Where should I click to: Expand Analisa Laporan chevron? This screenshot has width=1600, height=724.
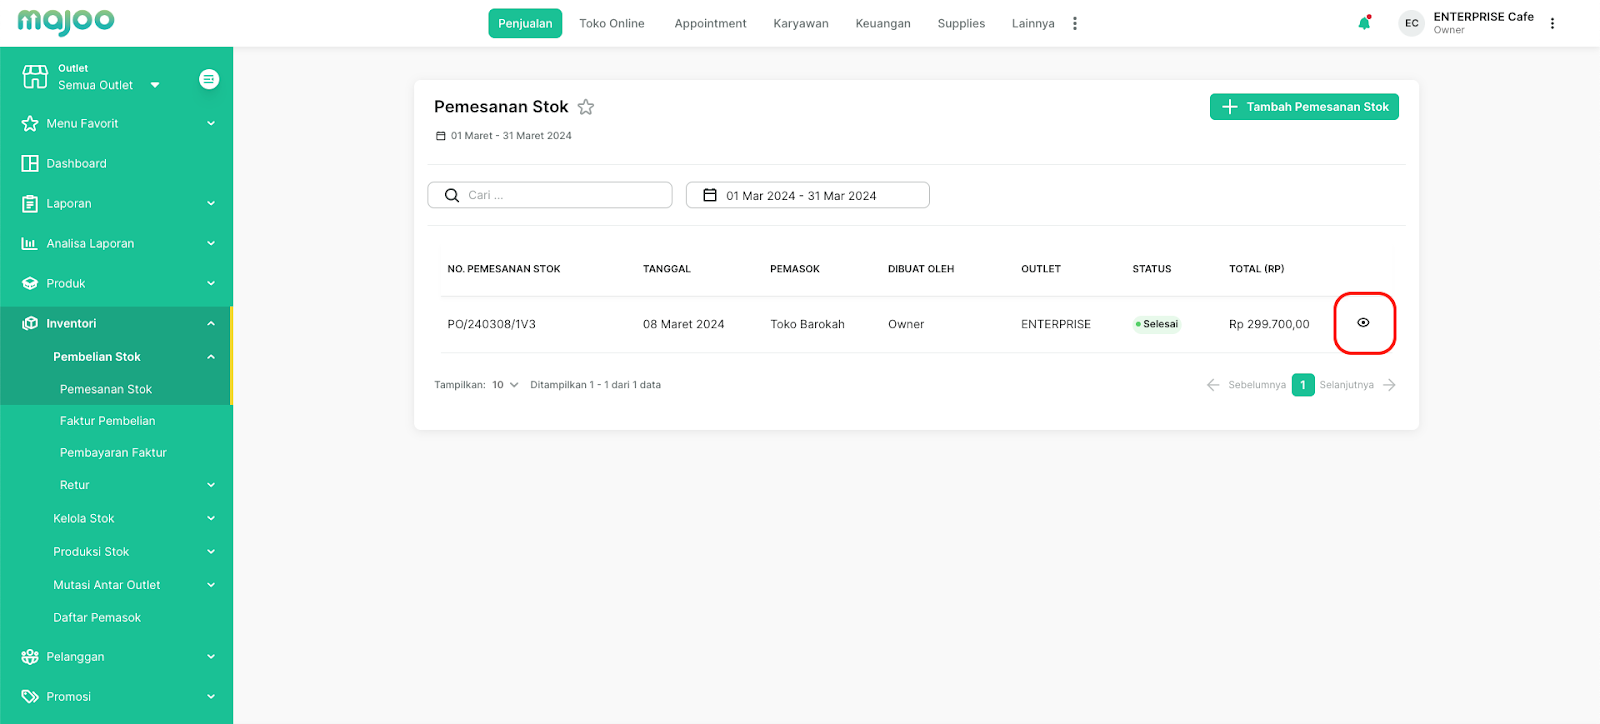tap(211, 244)
